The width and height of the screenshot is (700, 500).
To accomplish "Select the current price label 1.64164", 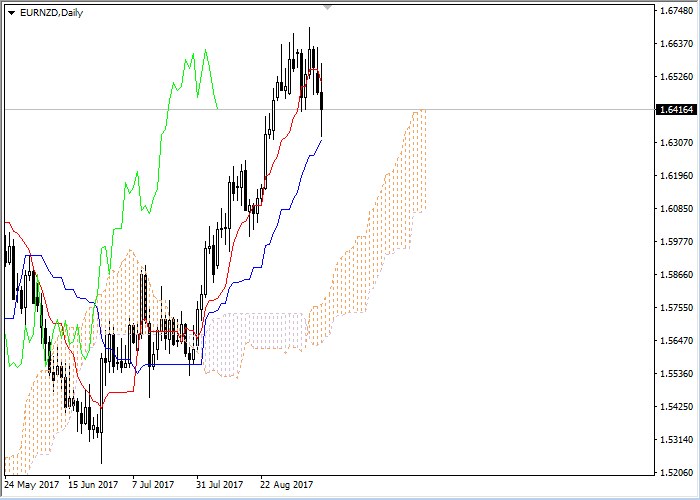I will 676,109.
